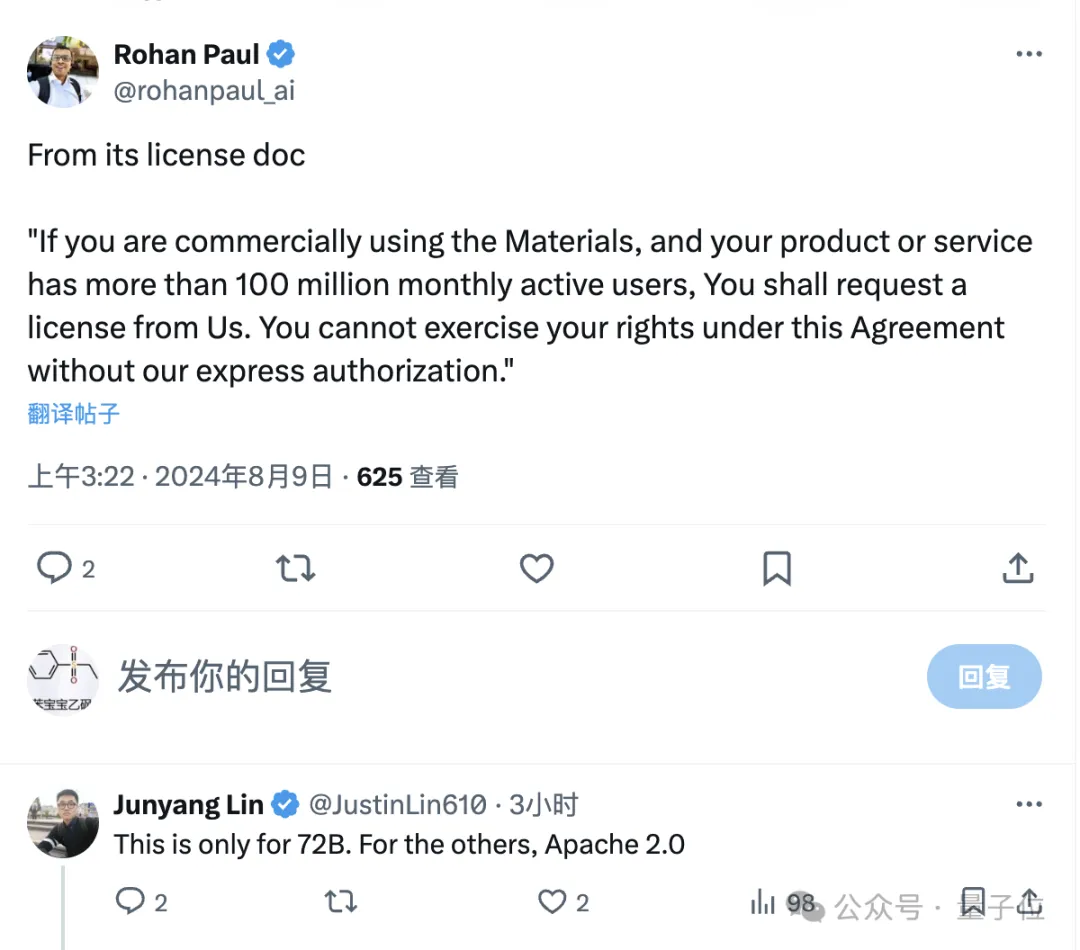
Task: Open the @JustinLin610 profile handle
Action: 397,804
